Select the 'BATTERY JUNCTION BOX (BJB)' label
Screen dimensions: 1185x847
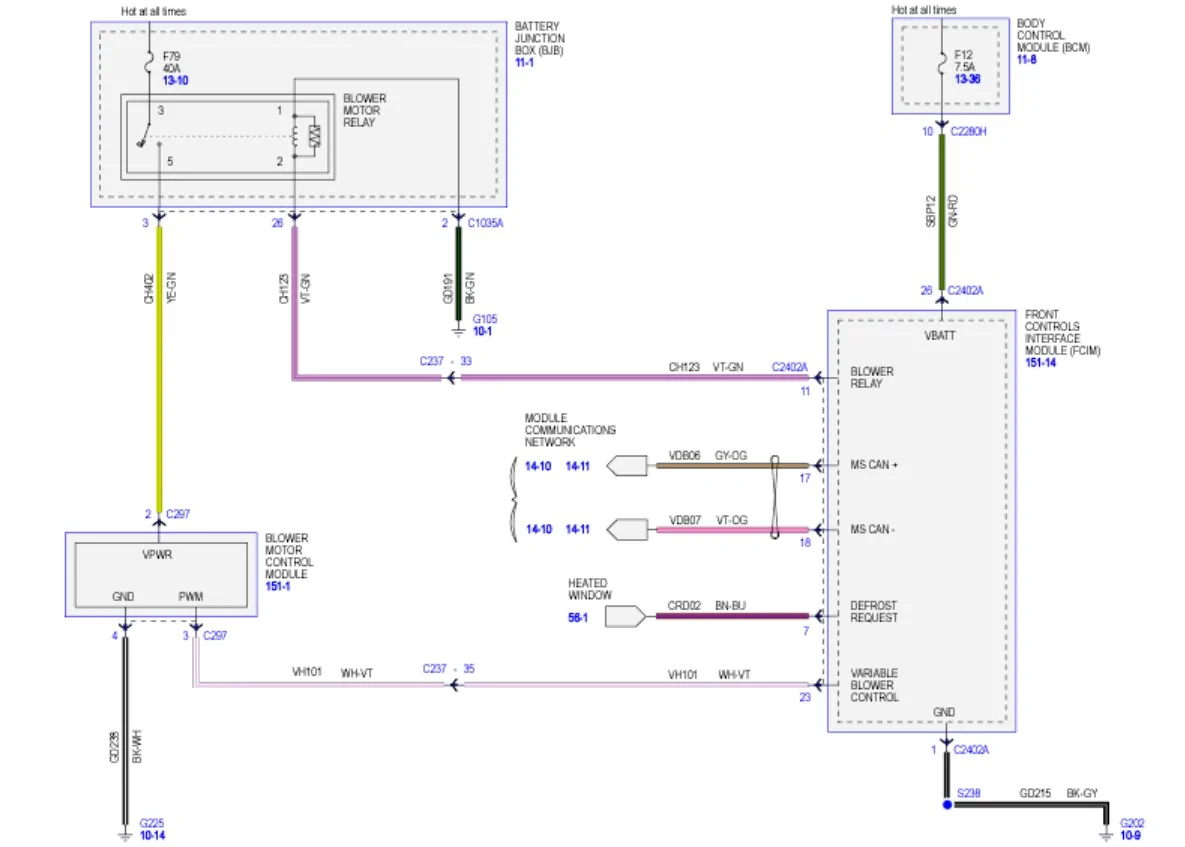[540, 39]
